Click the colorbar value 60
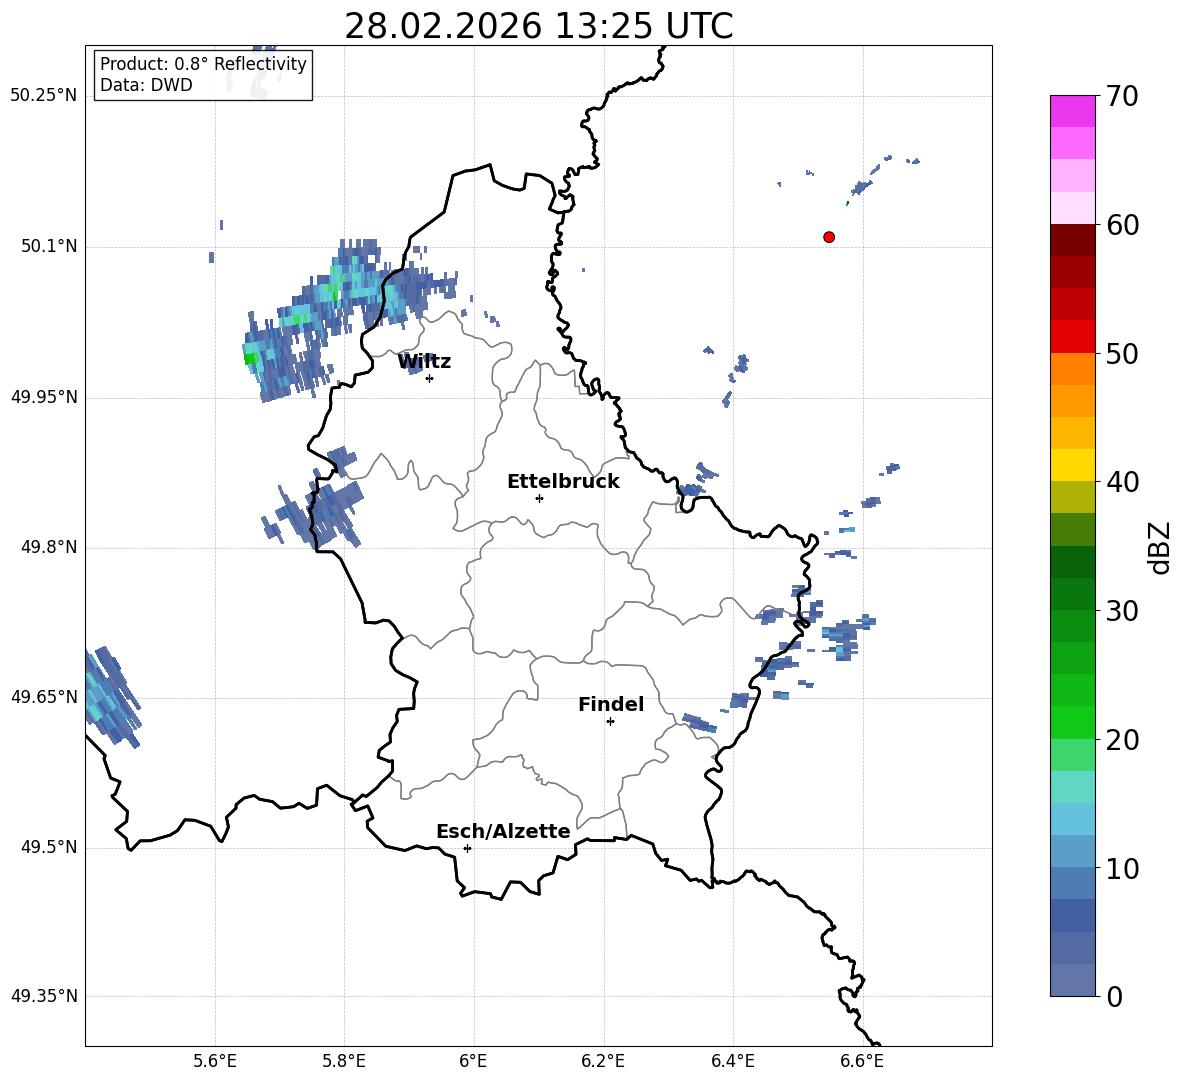The width and height of the screenshot is (1184, 1081). coord(1122,225)
